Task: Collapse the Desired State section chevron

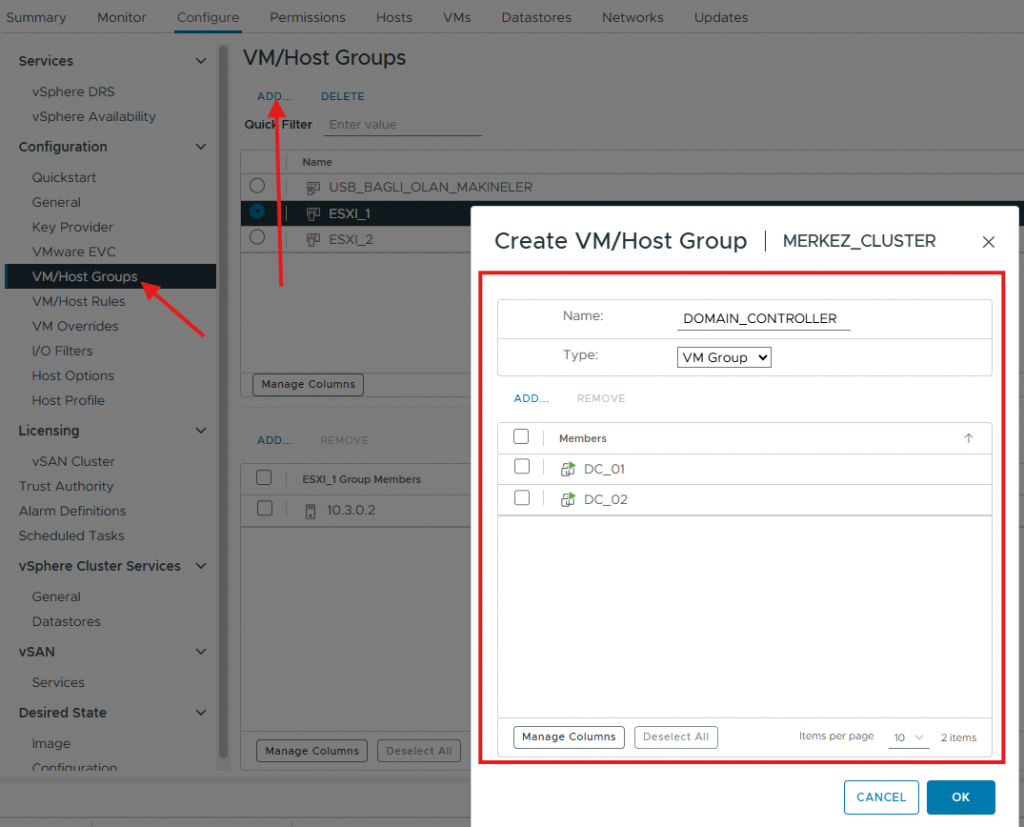Action: pyautogui.click(x=201, y=713)
